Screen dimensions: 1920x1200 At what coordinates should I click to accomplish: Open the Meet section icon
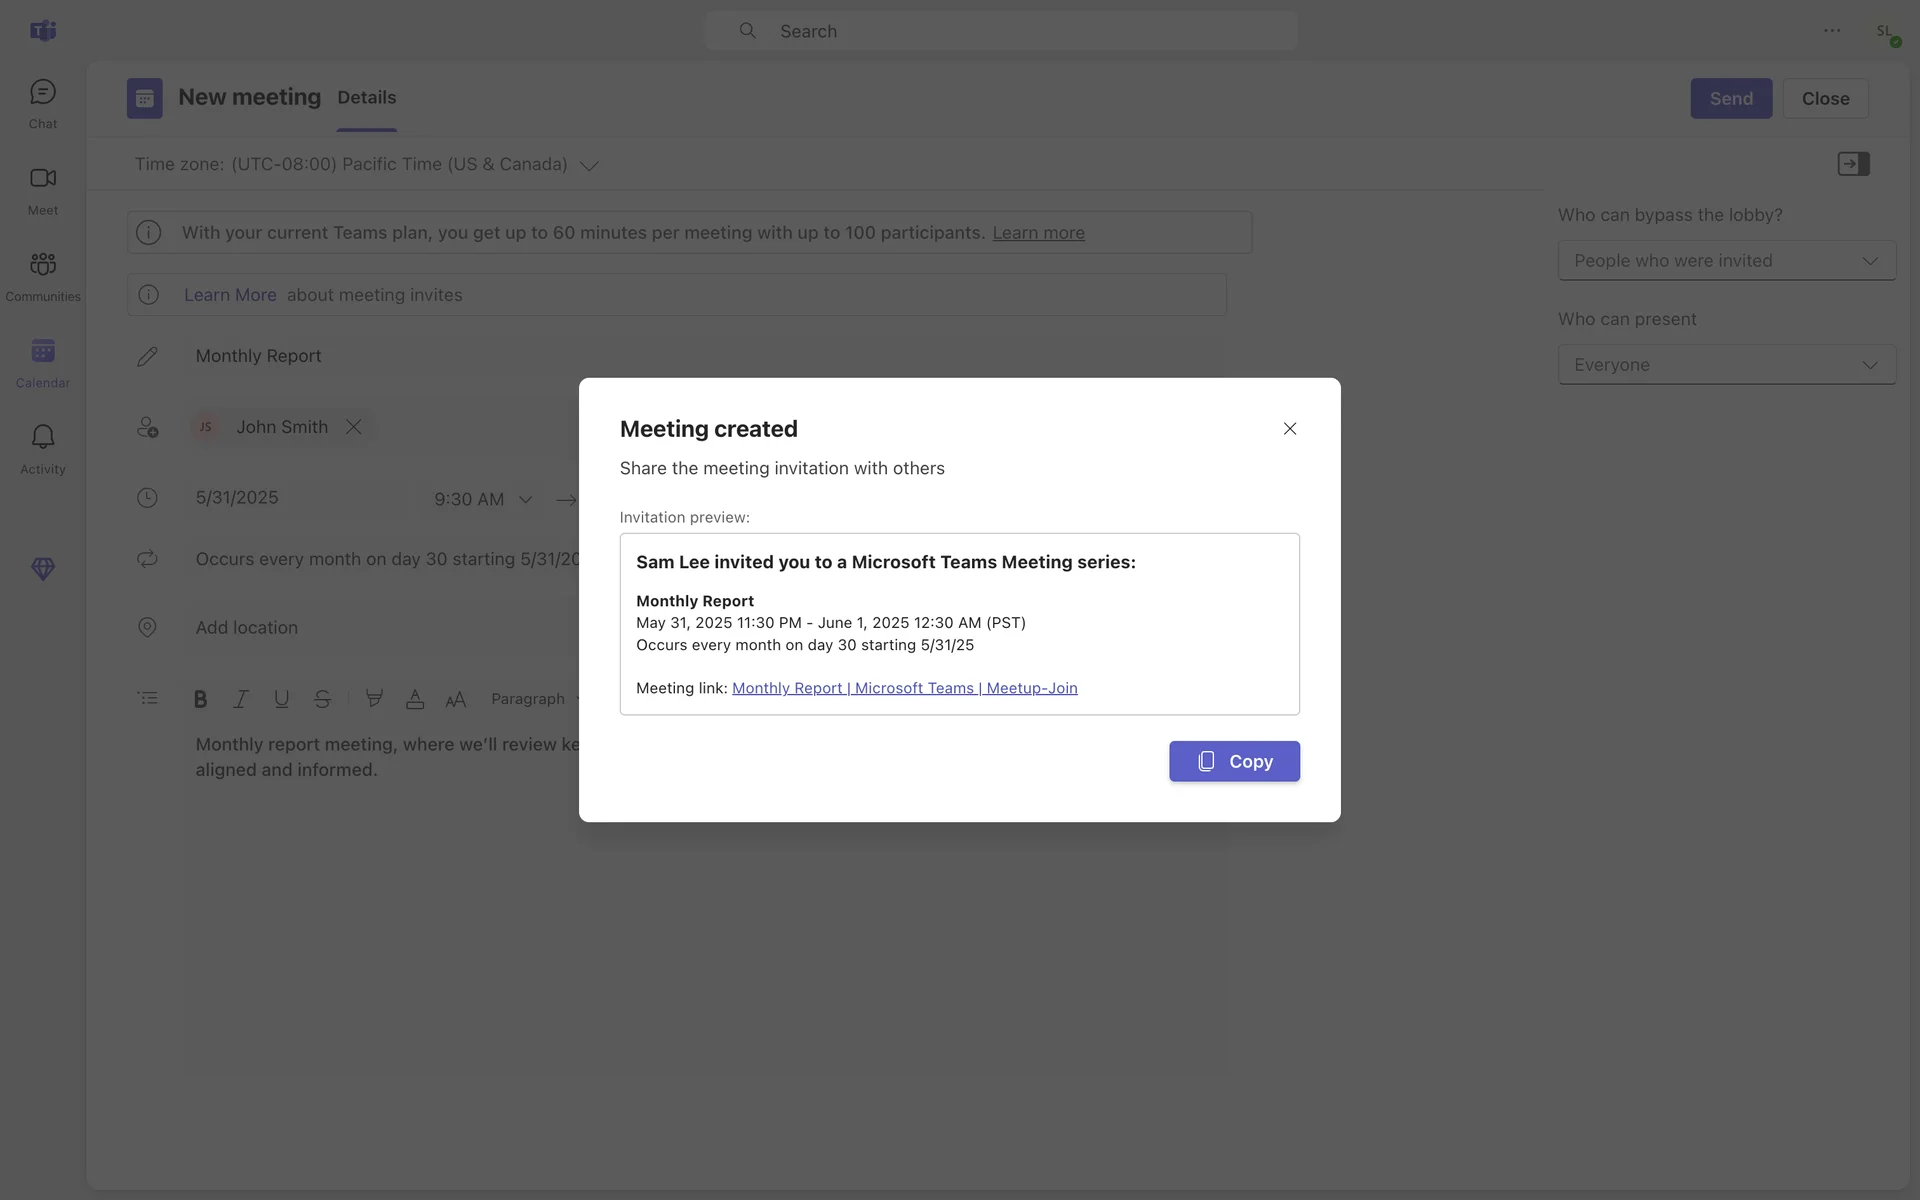coord(43,189)
